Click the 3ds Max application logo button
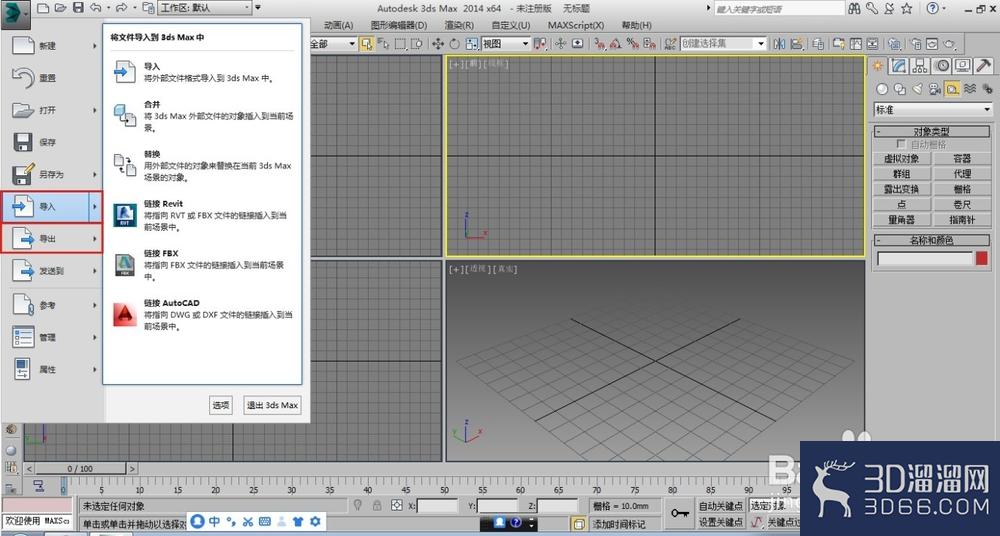1000x536 pixels. [15, 13]
